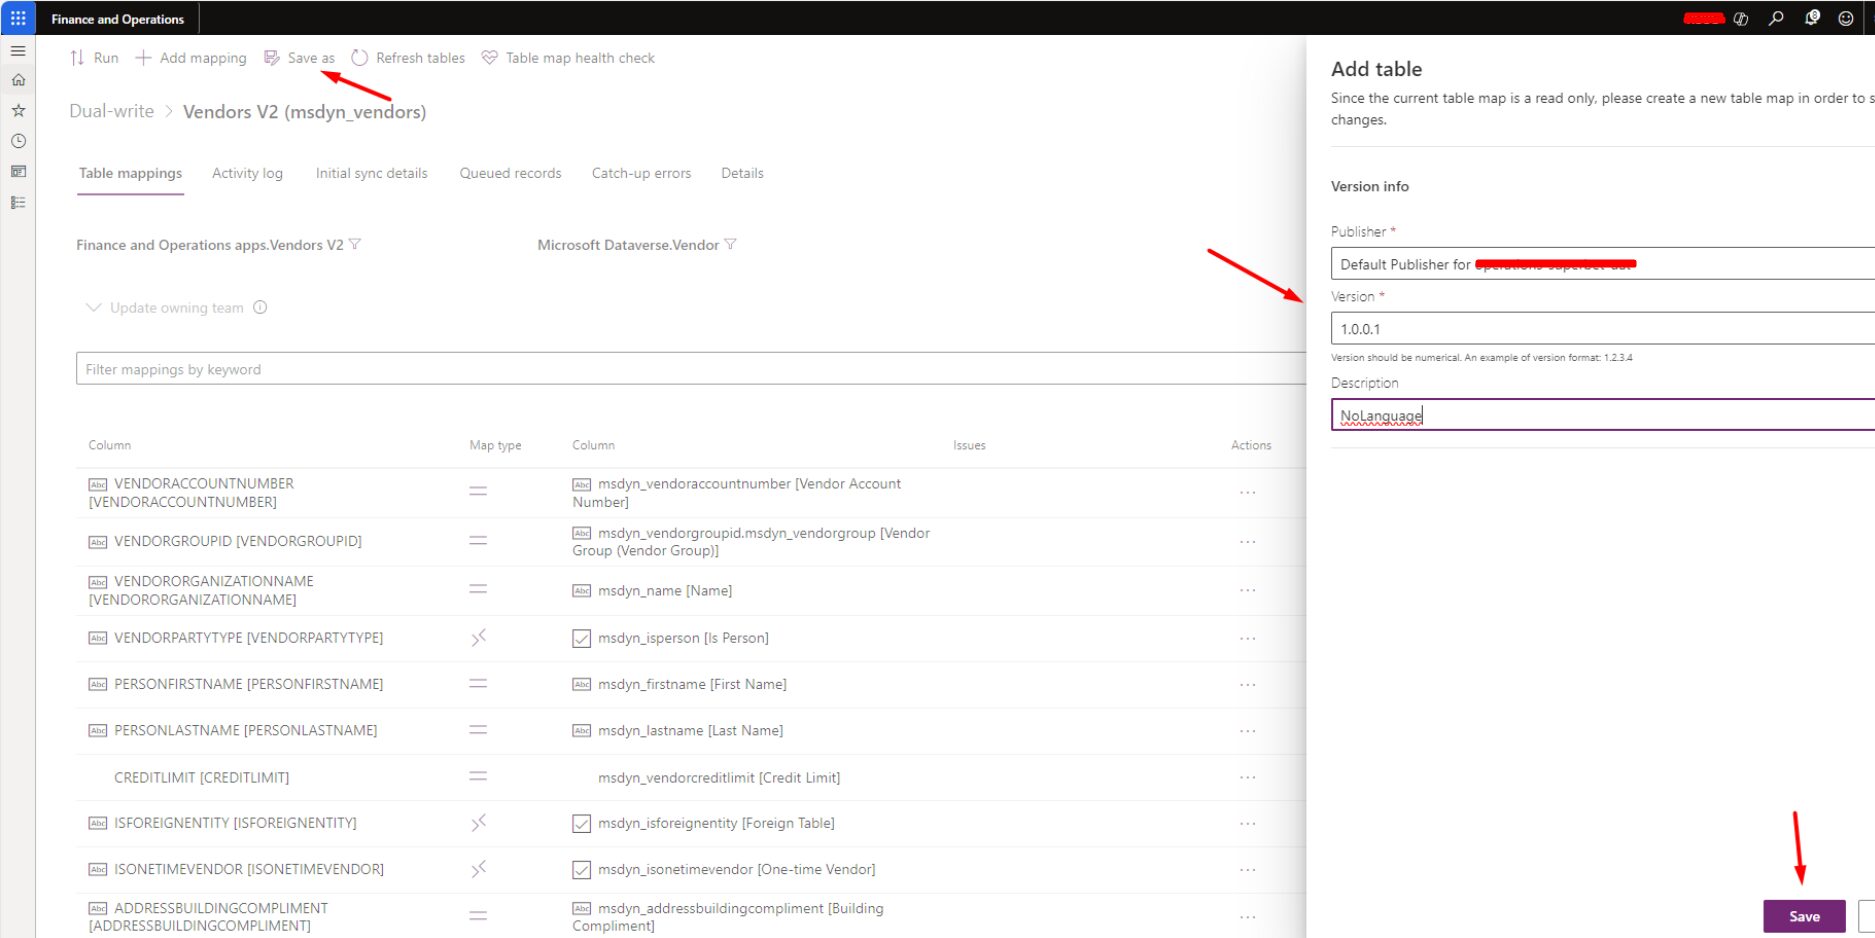Open actions menu for CREDITLIMIT row
The image size is (1875, 938).
1247,777
